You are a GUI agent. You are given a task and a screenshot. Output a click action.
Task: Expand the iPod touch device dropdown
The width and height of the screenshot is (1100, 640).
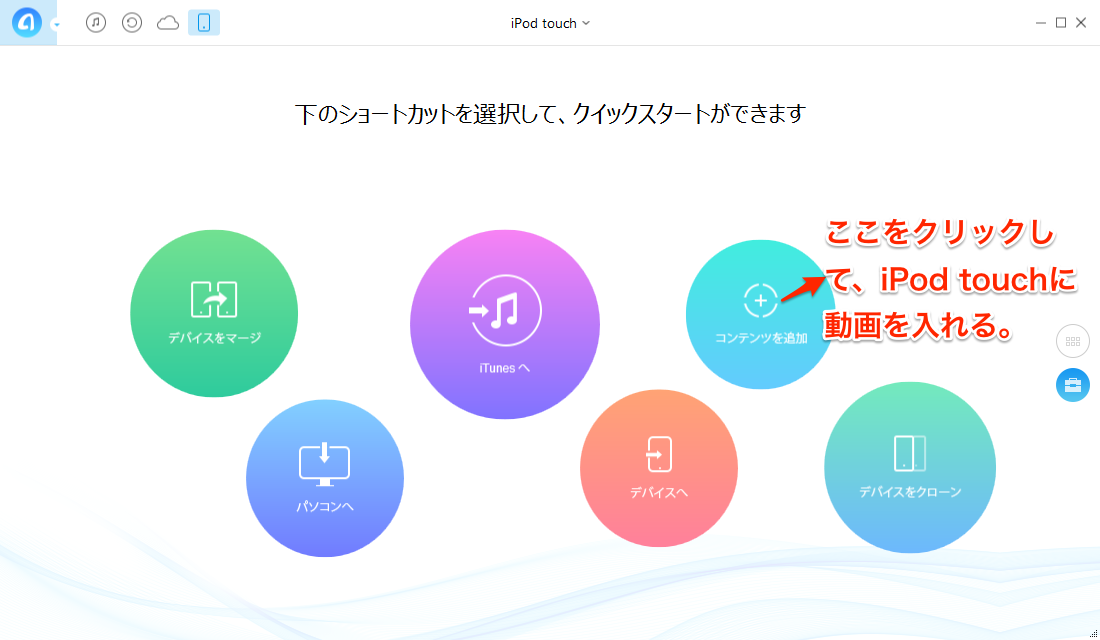550,23
